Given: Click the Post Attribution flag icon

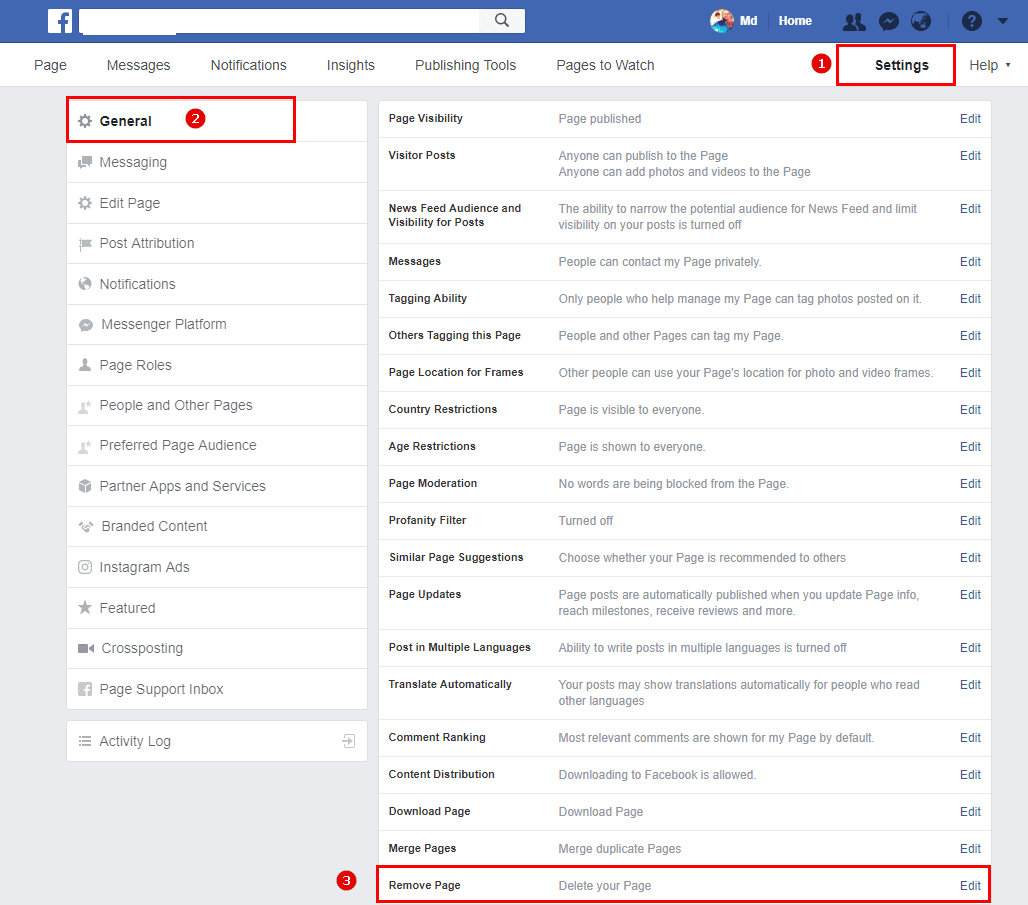Looking at the screenshot, I should [85, 244].
